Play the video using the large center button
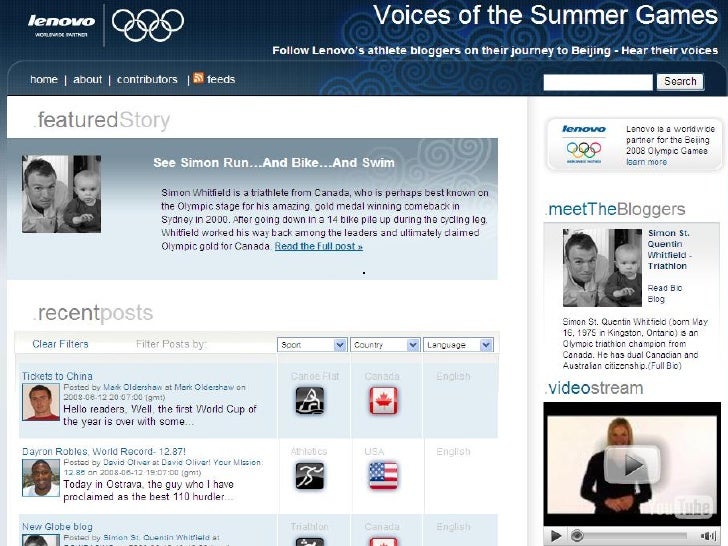This screenshot has width=728, height=546. (x=632, y=464)
